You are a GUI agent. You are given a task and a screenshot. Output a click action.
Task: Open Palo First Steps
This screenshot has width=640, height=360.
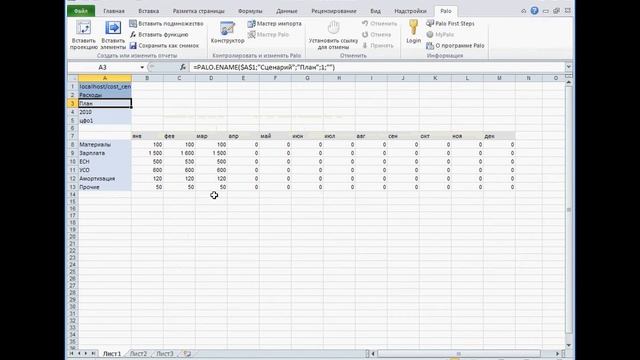coord(450,24)
